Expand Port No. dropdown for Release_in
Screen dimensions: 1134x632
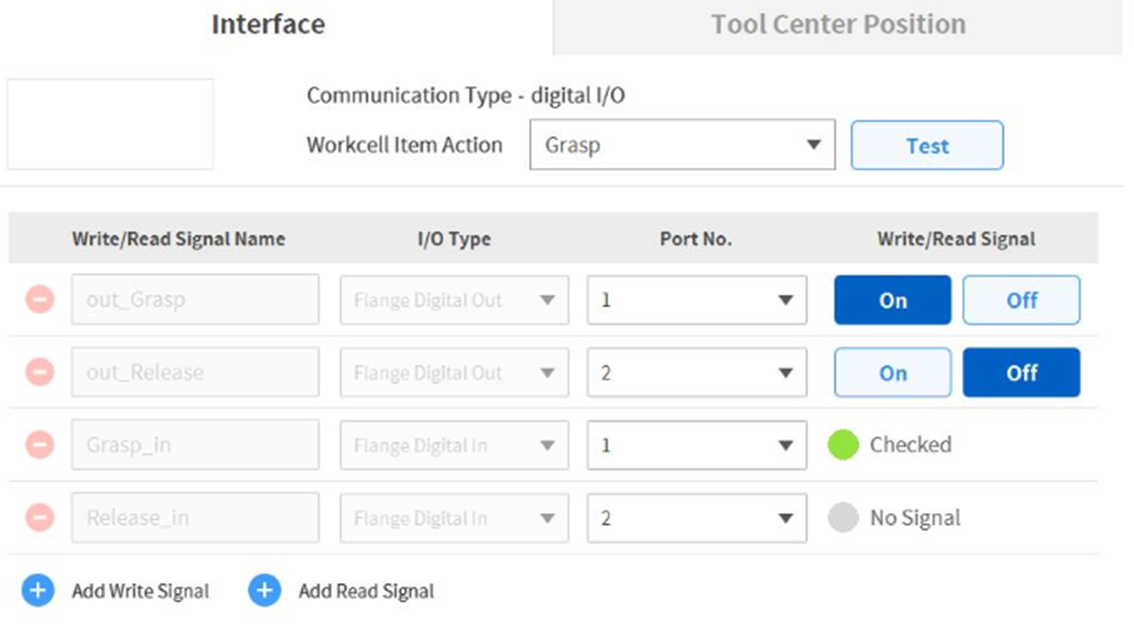coord(696,518)
